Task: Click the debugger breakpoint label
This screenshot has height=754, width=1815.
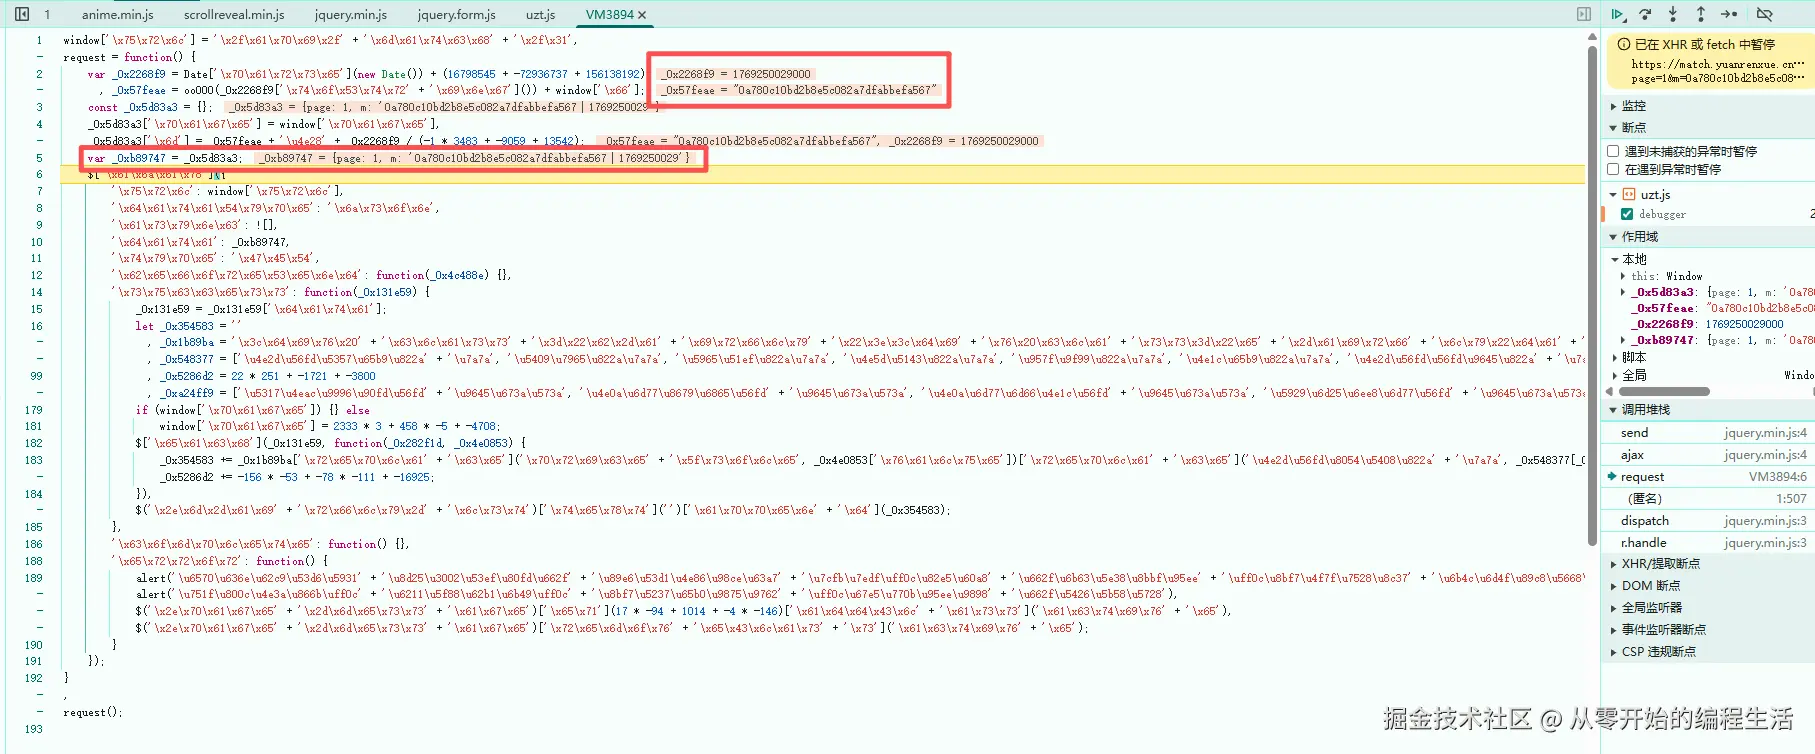Action: 1662,214
